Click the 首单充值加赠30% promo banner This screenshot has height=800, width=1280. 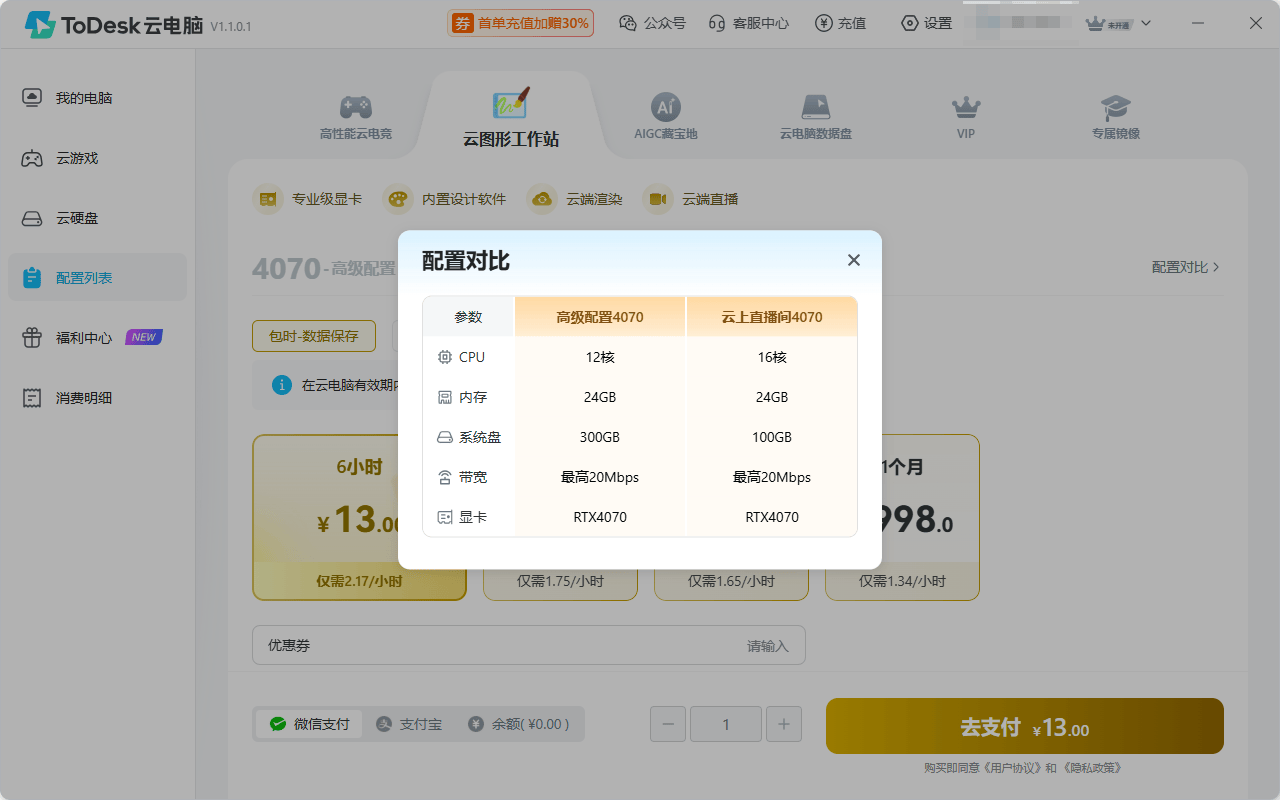pyautogui.click(x=520, y=23)
